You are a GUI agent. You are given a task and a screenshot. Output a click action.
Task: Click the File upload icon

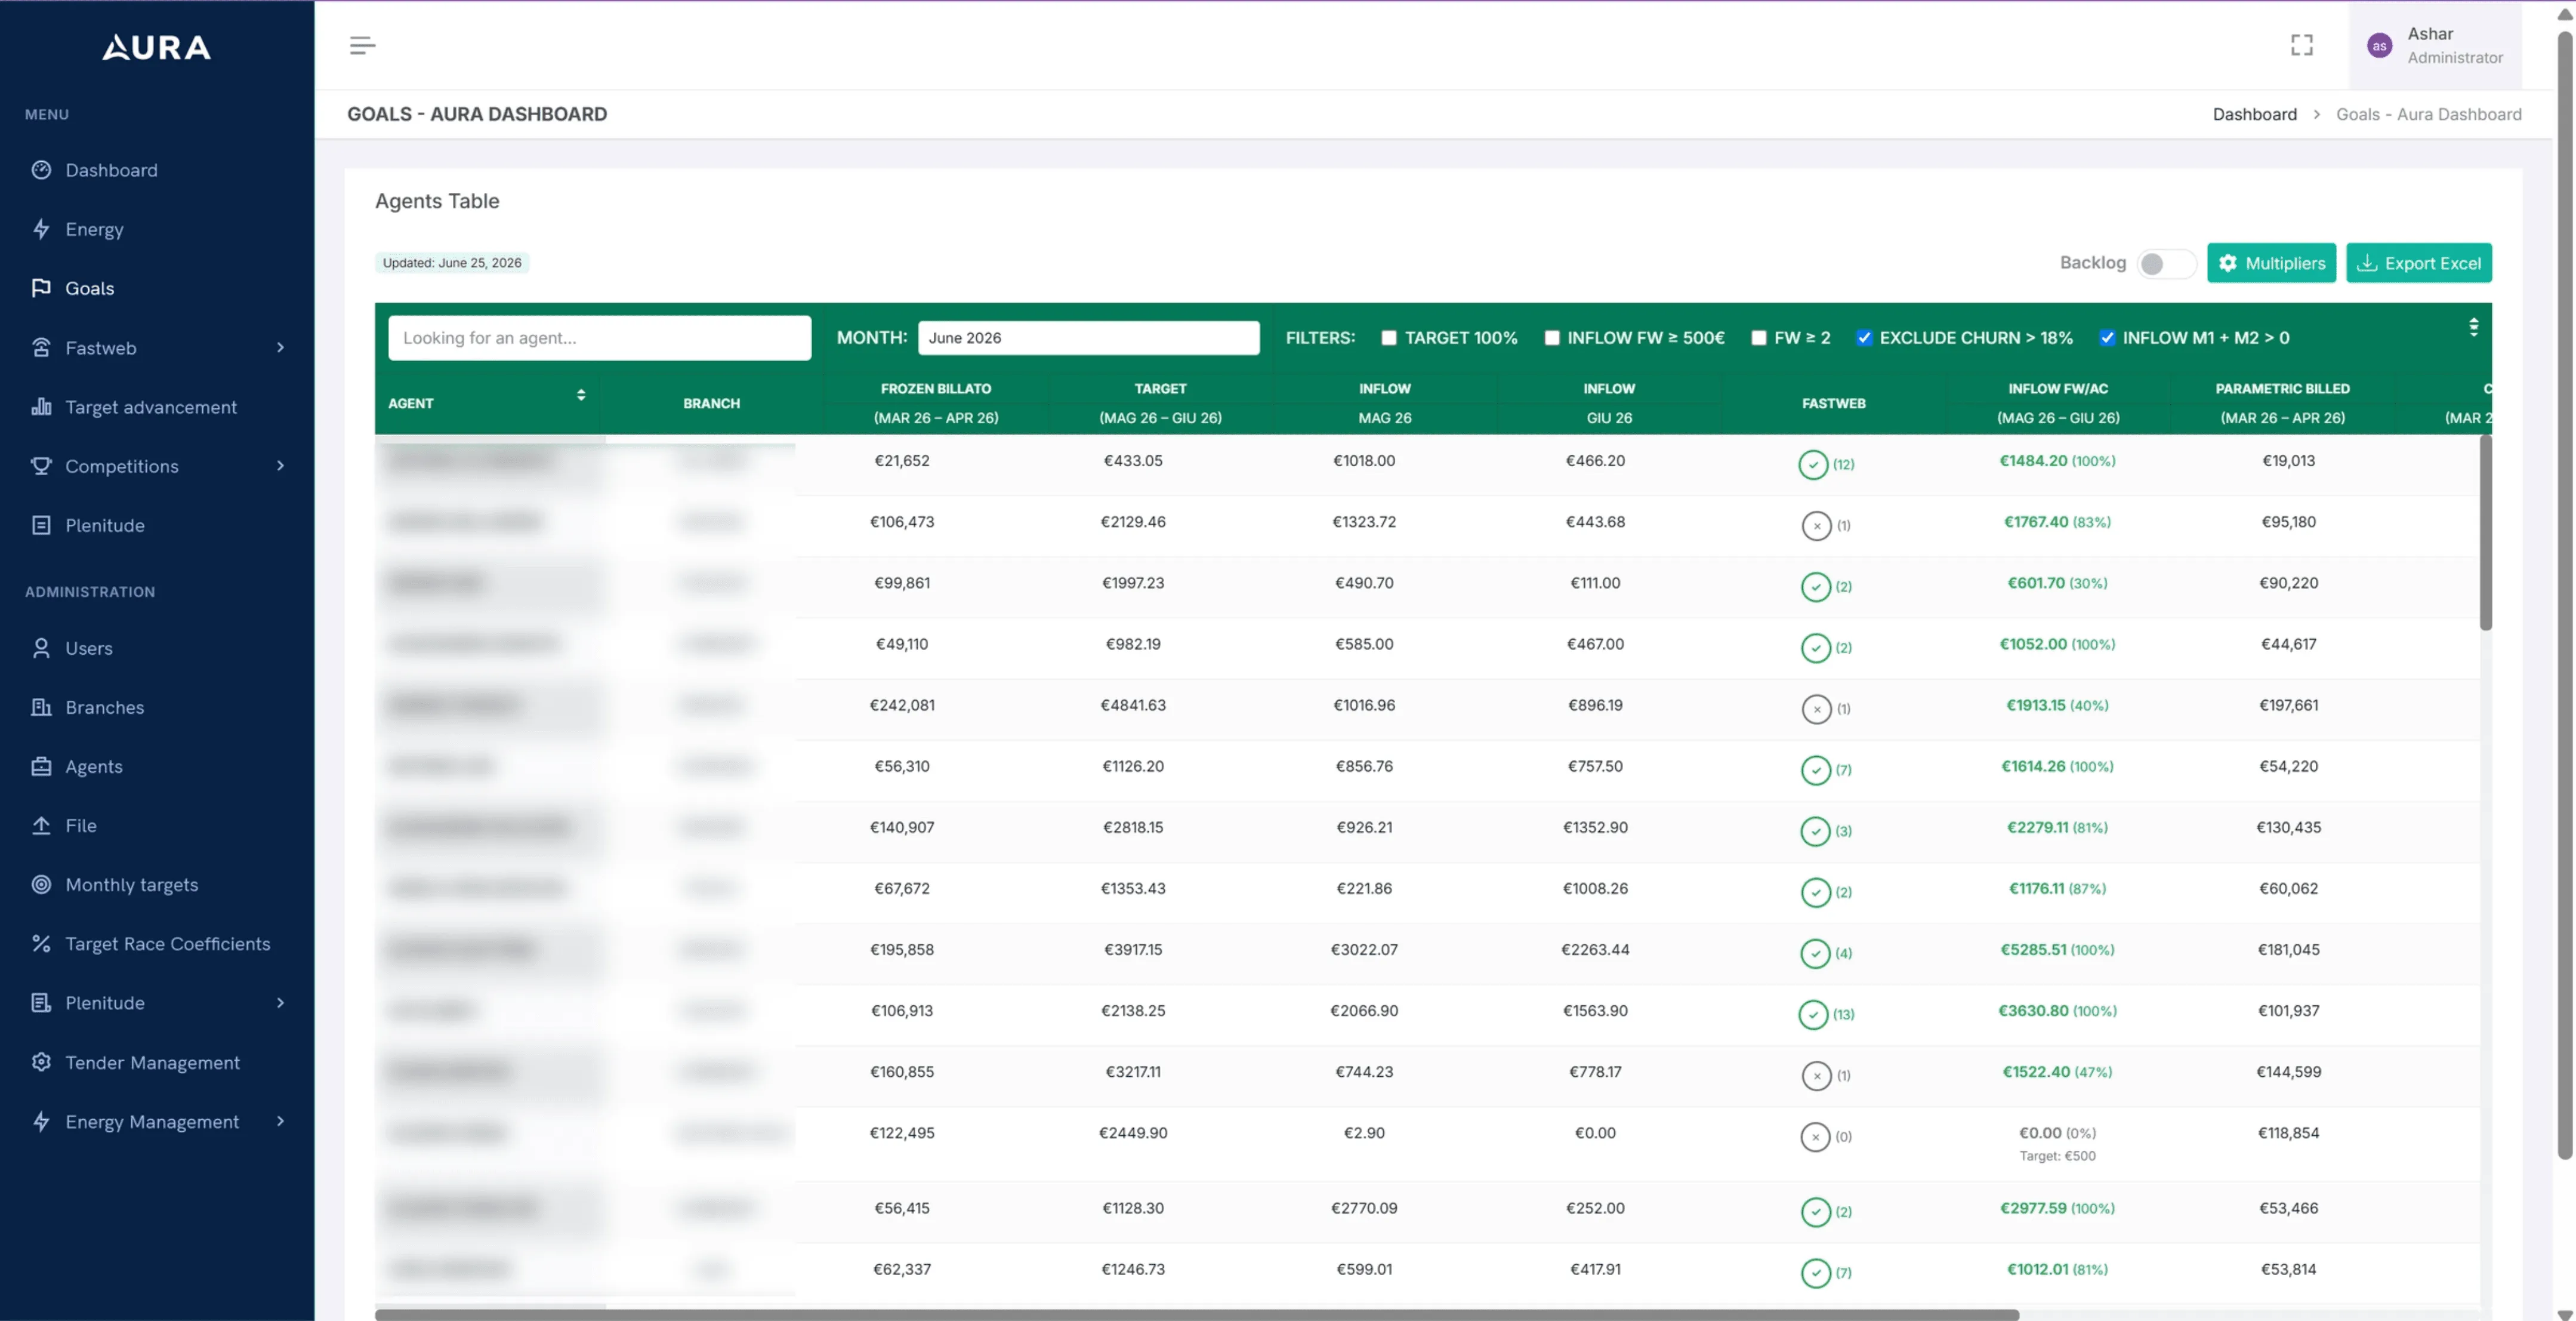pos(41,825)
